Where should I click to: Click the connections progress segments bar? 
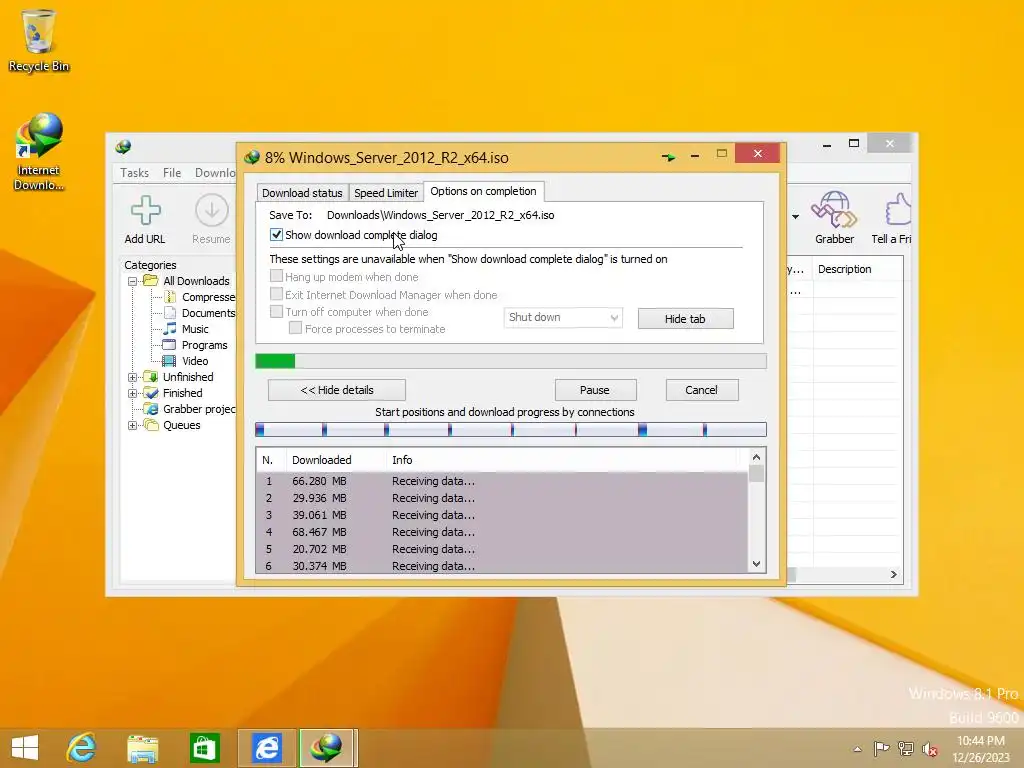(511, 430)
